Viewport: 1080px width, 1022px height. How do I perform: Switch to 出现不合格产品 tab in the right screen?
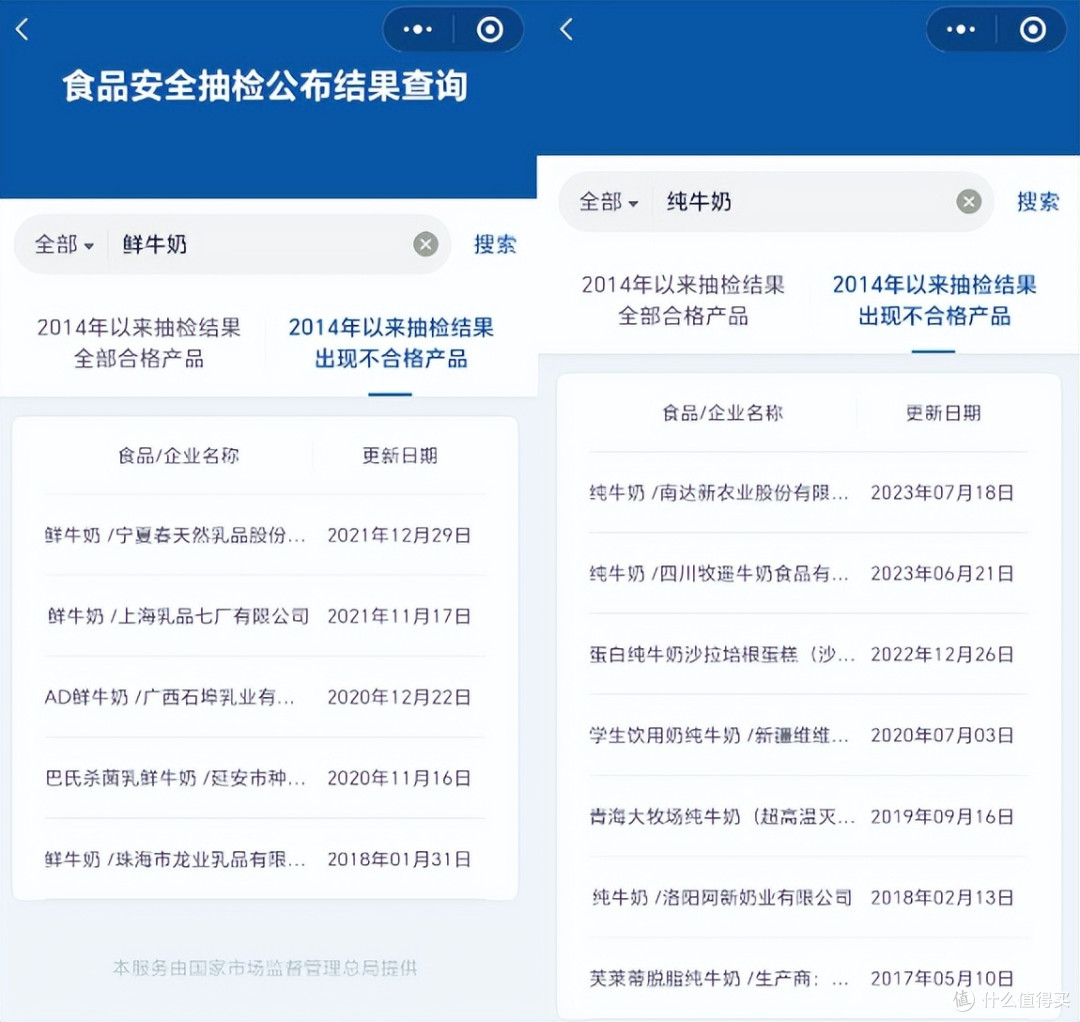click(934, 300)
